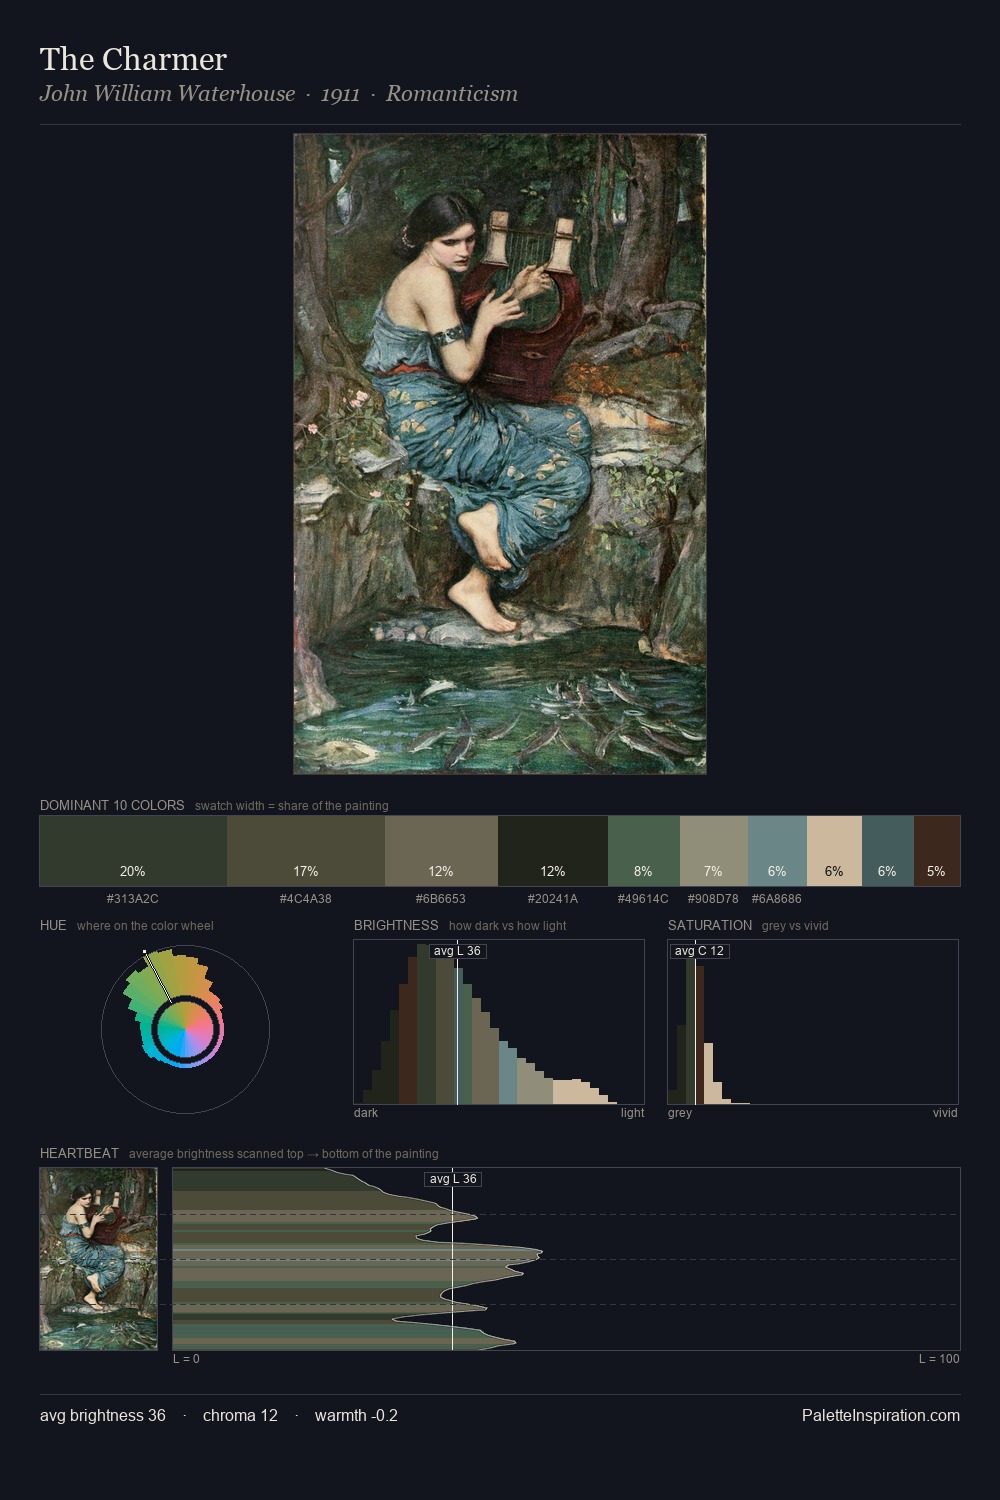
Task: Click the "DOMINANT 10 COLORS" heading
Action: tap(112, 805)
